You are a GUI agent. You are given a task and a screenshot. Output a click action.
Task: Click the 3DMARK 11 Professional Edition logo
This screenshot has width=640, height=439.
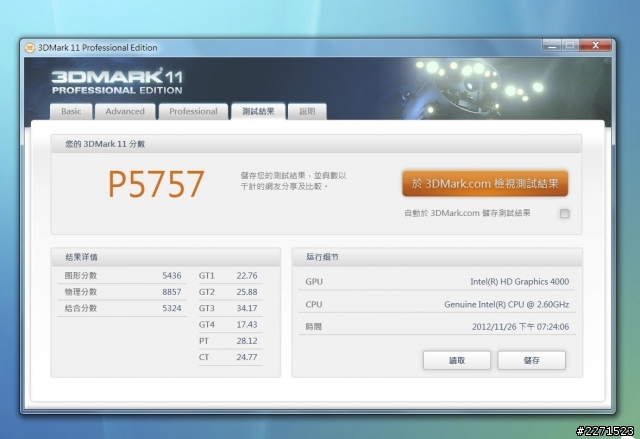click(117, 82)
